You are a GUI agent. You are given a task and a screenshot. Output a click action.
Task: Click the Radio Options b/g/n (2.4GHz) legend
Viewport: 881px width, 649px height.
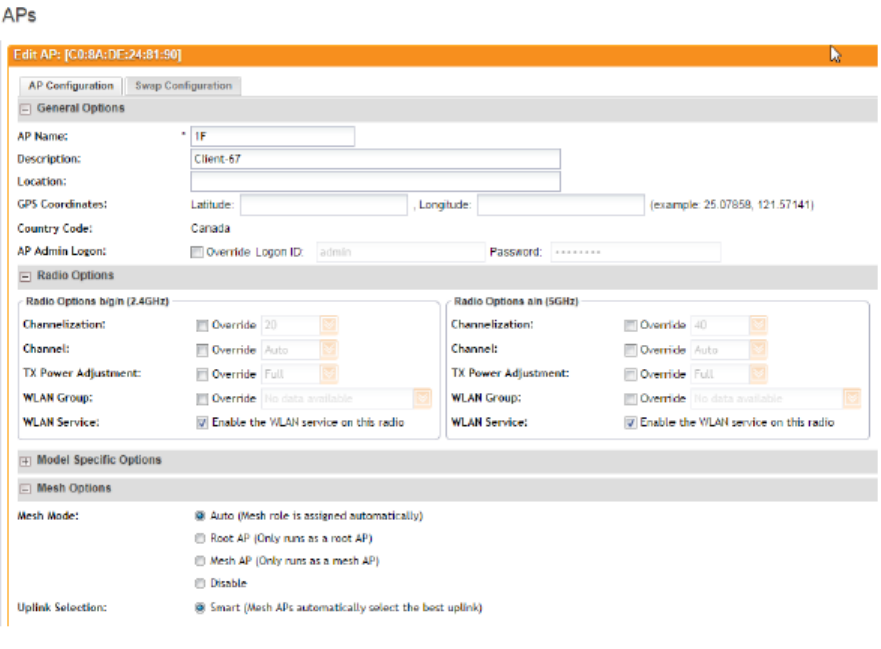point(97,302)
